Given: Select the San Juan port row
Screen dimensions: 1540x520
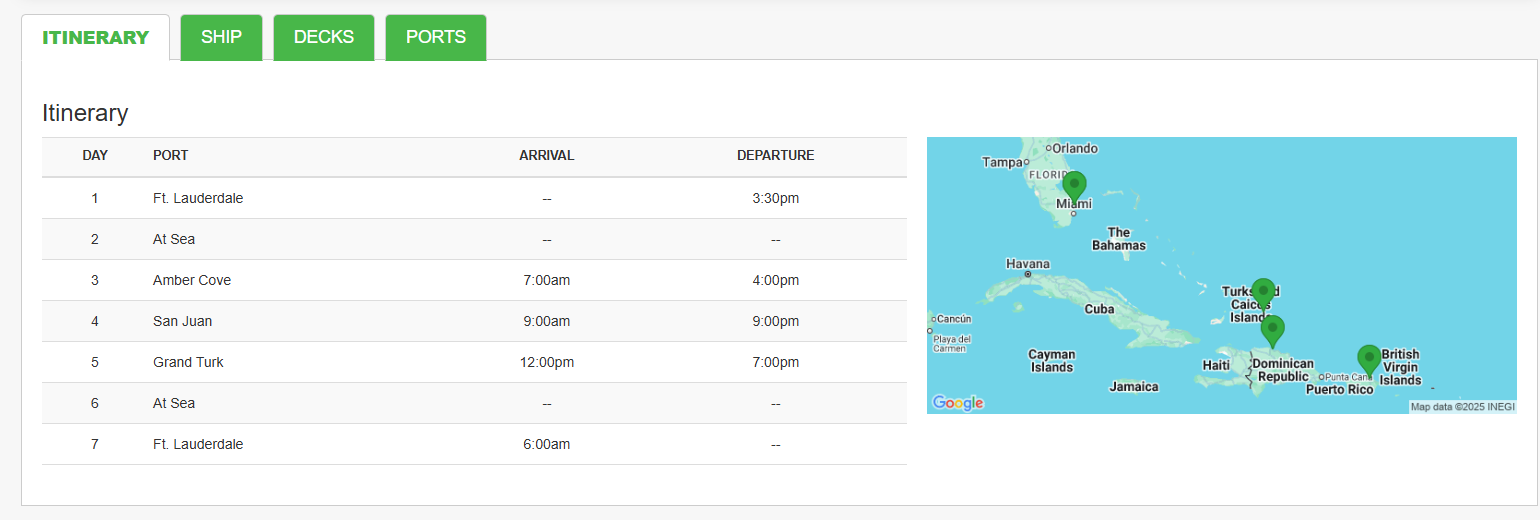Looking at the screenshot, I should point(182,321).
